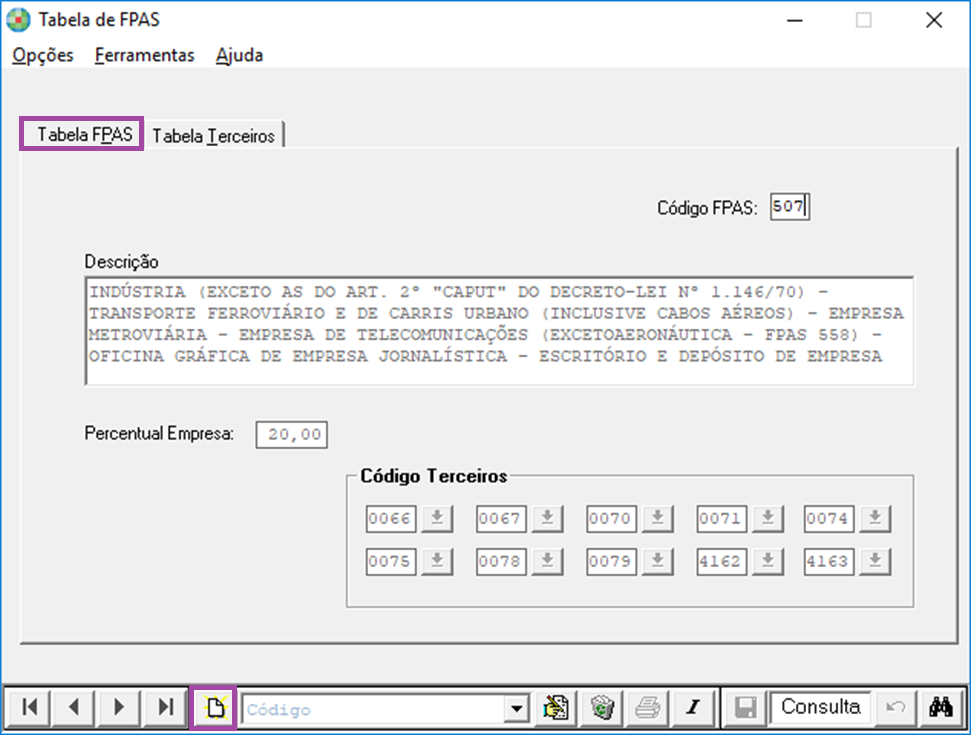Viewport: 971px width, 735px height.
Task: Click the download arrow next to 0078
Action: click(x=547, y=562)
